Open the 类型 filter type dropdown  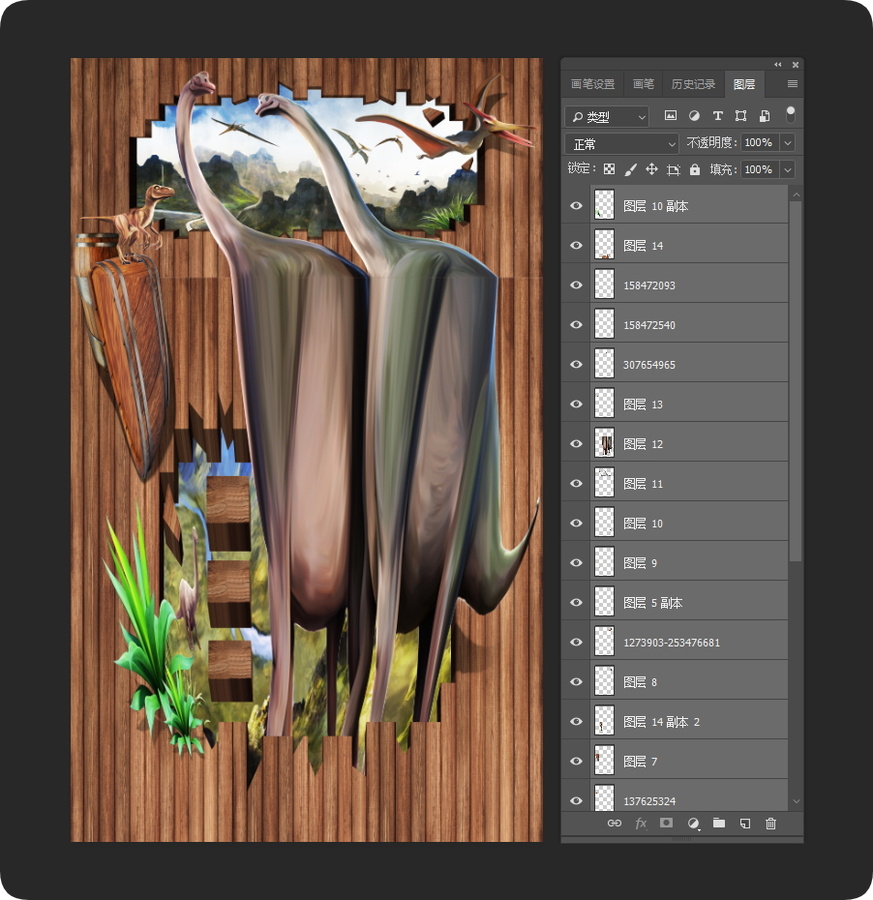tap(607, 117)
